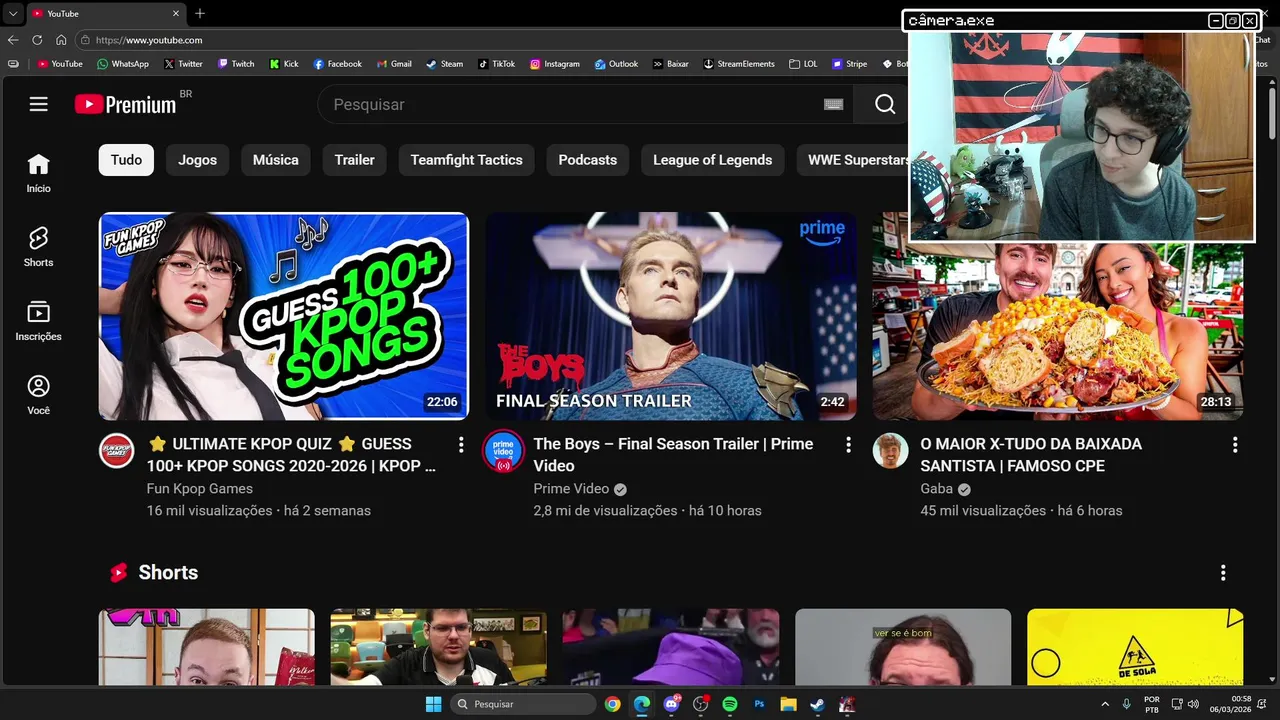
Task: Open a new browser tab
Action: 200,13
